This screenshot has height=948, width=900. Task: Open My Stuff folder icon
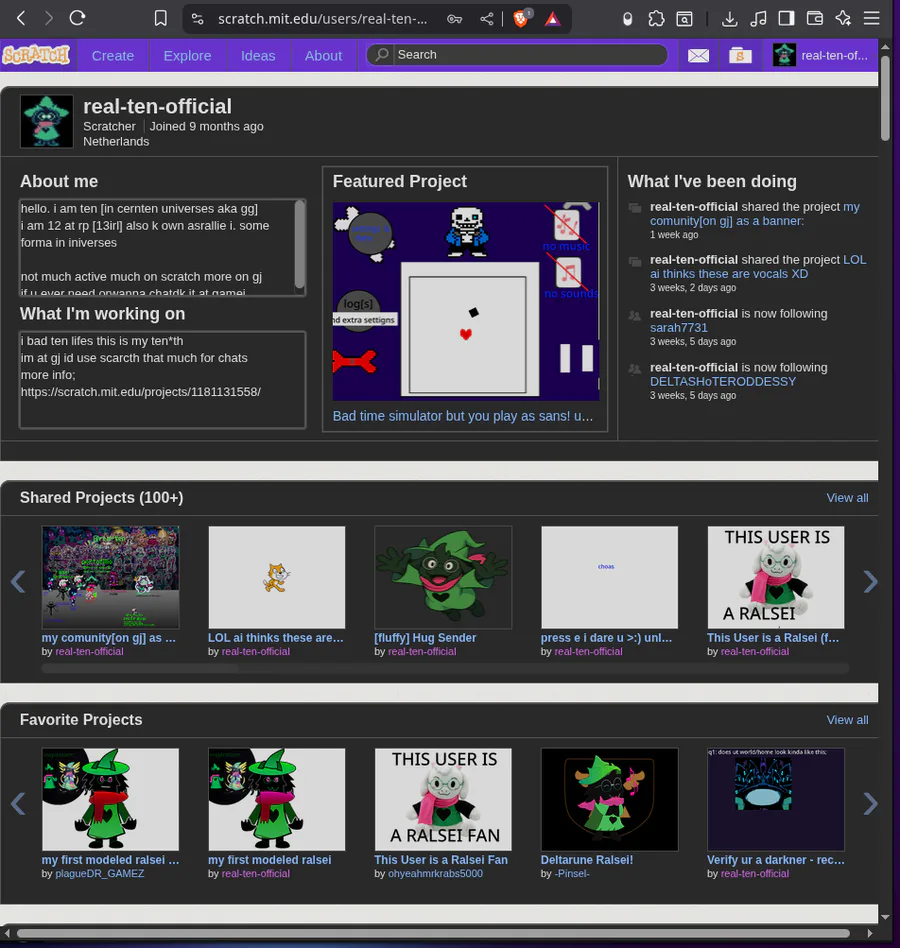[740, 56]
